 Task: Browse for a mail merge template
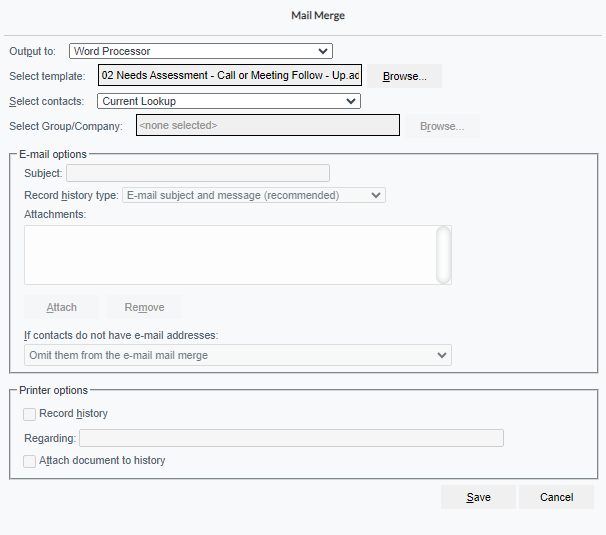click(x=404, y=76)
